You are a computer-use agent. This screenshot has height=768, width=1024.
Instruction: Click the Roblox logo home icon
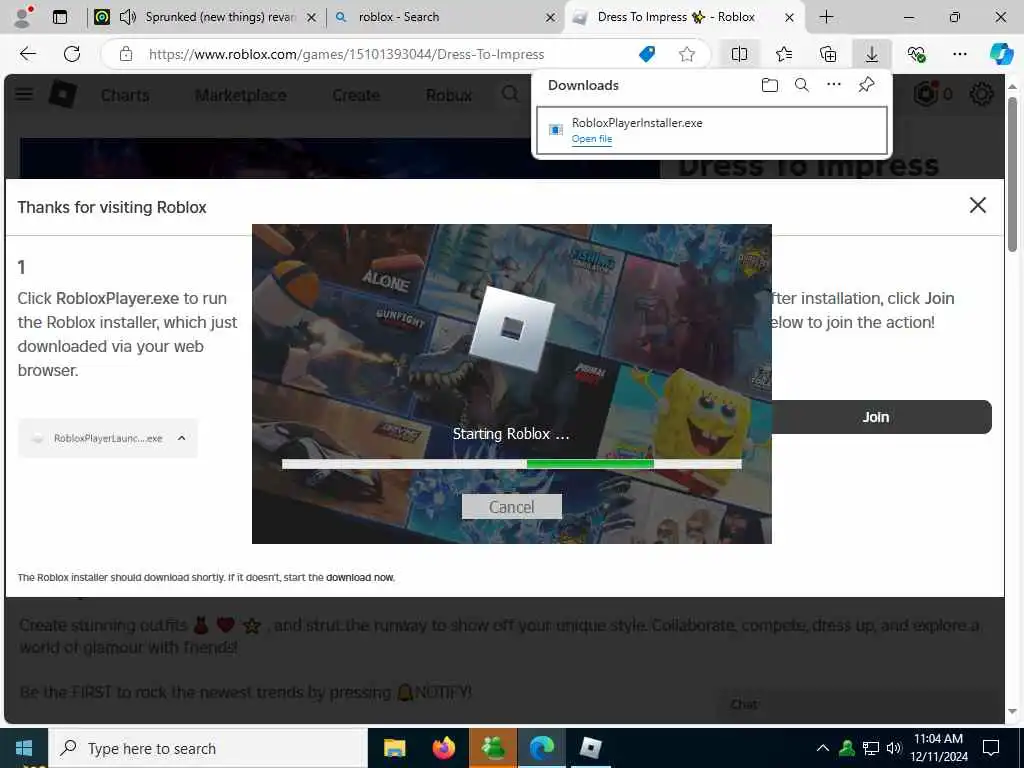point(63,95)
